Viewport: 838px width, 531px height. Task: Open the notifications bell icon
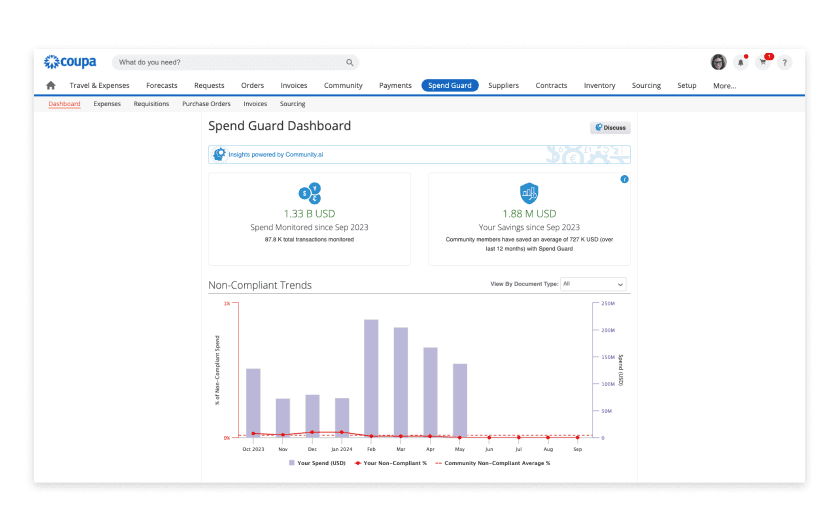click(741, 62)
